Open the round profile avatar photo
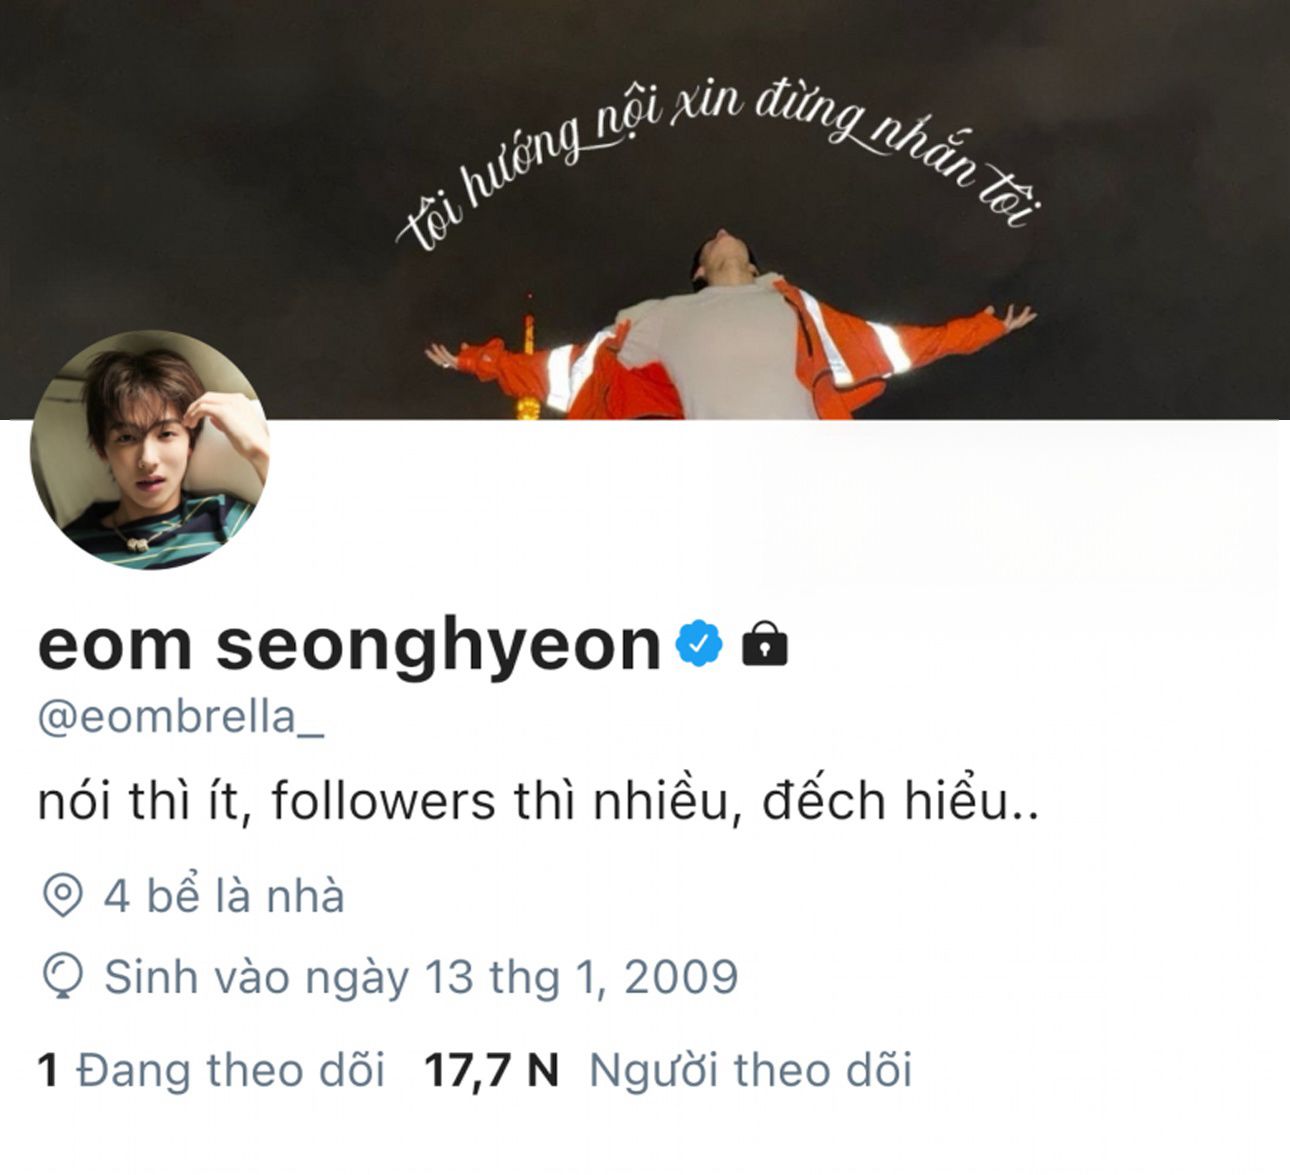The width and height of the screenshot is (1290, 1175). click(150, 450)
